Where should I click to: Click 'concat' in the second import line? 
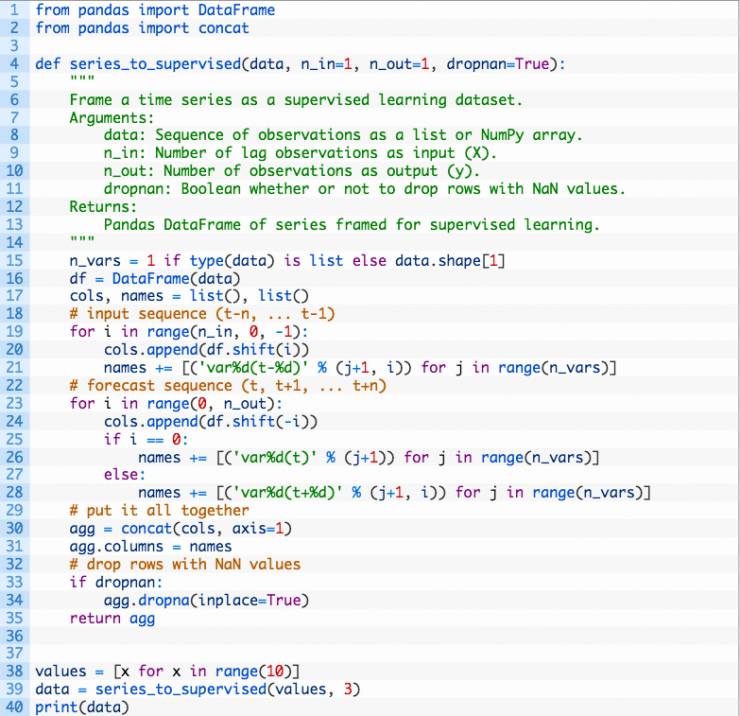224,28
